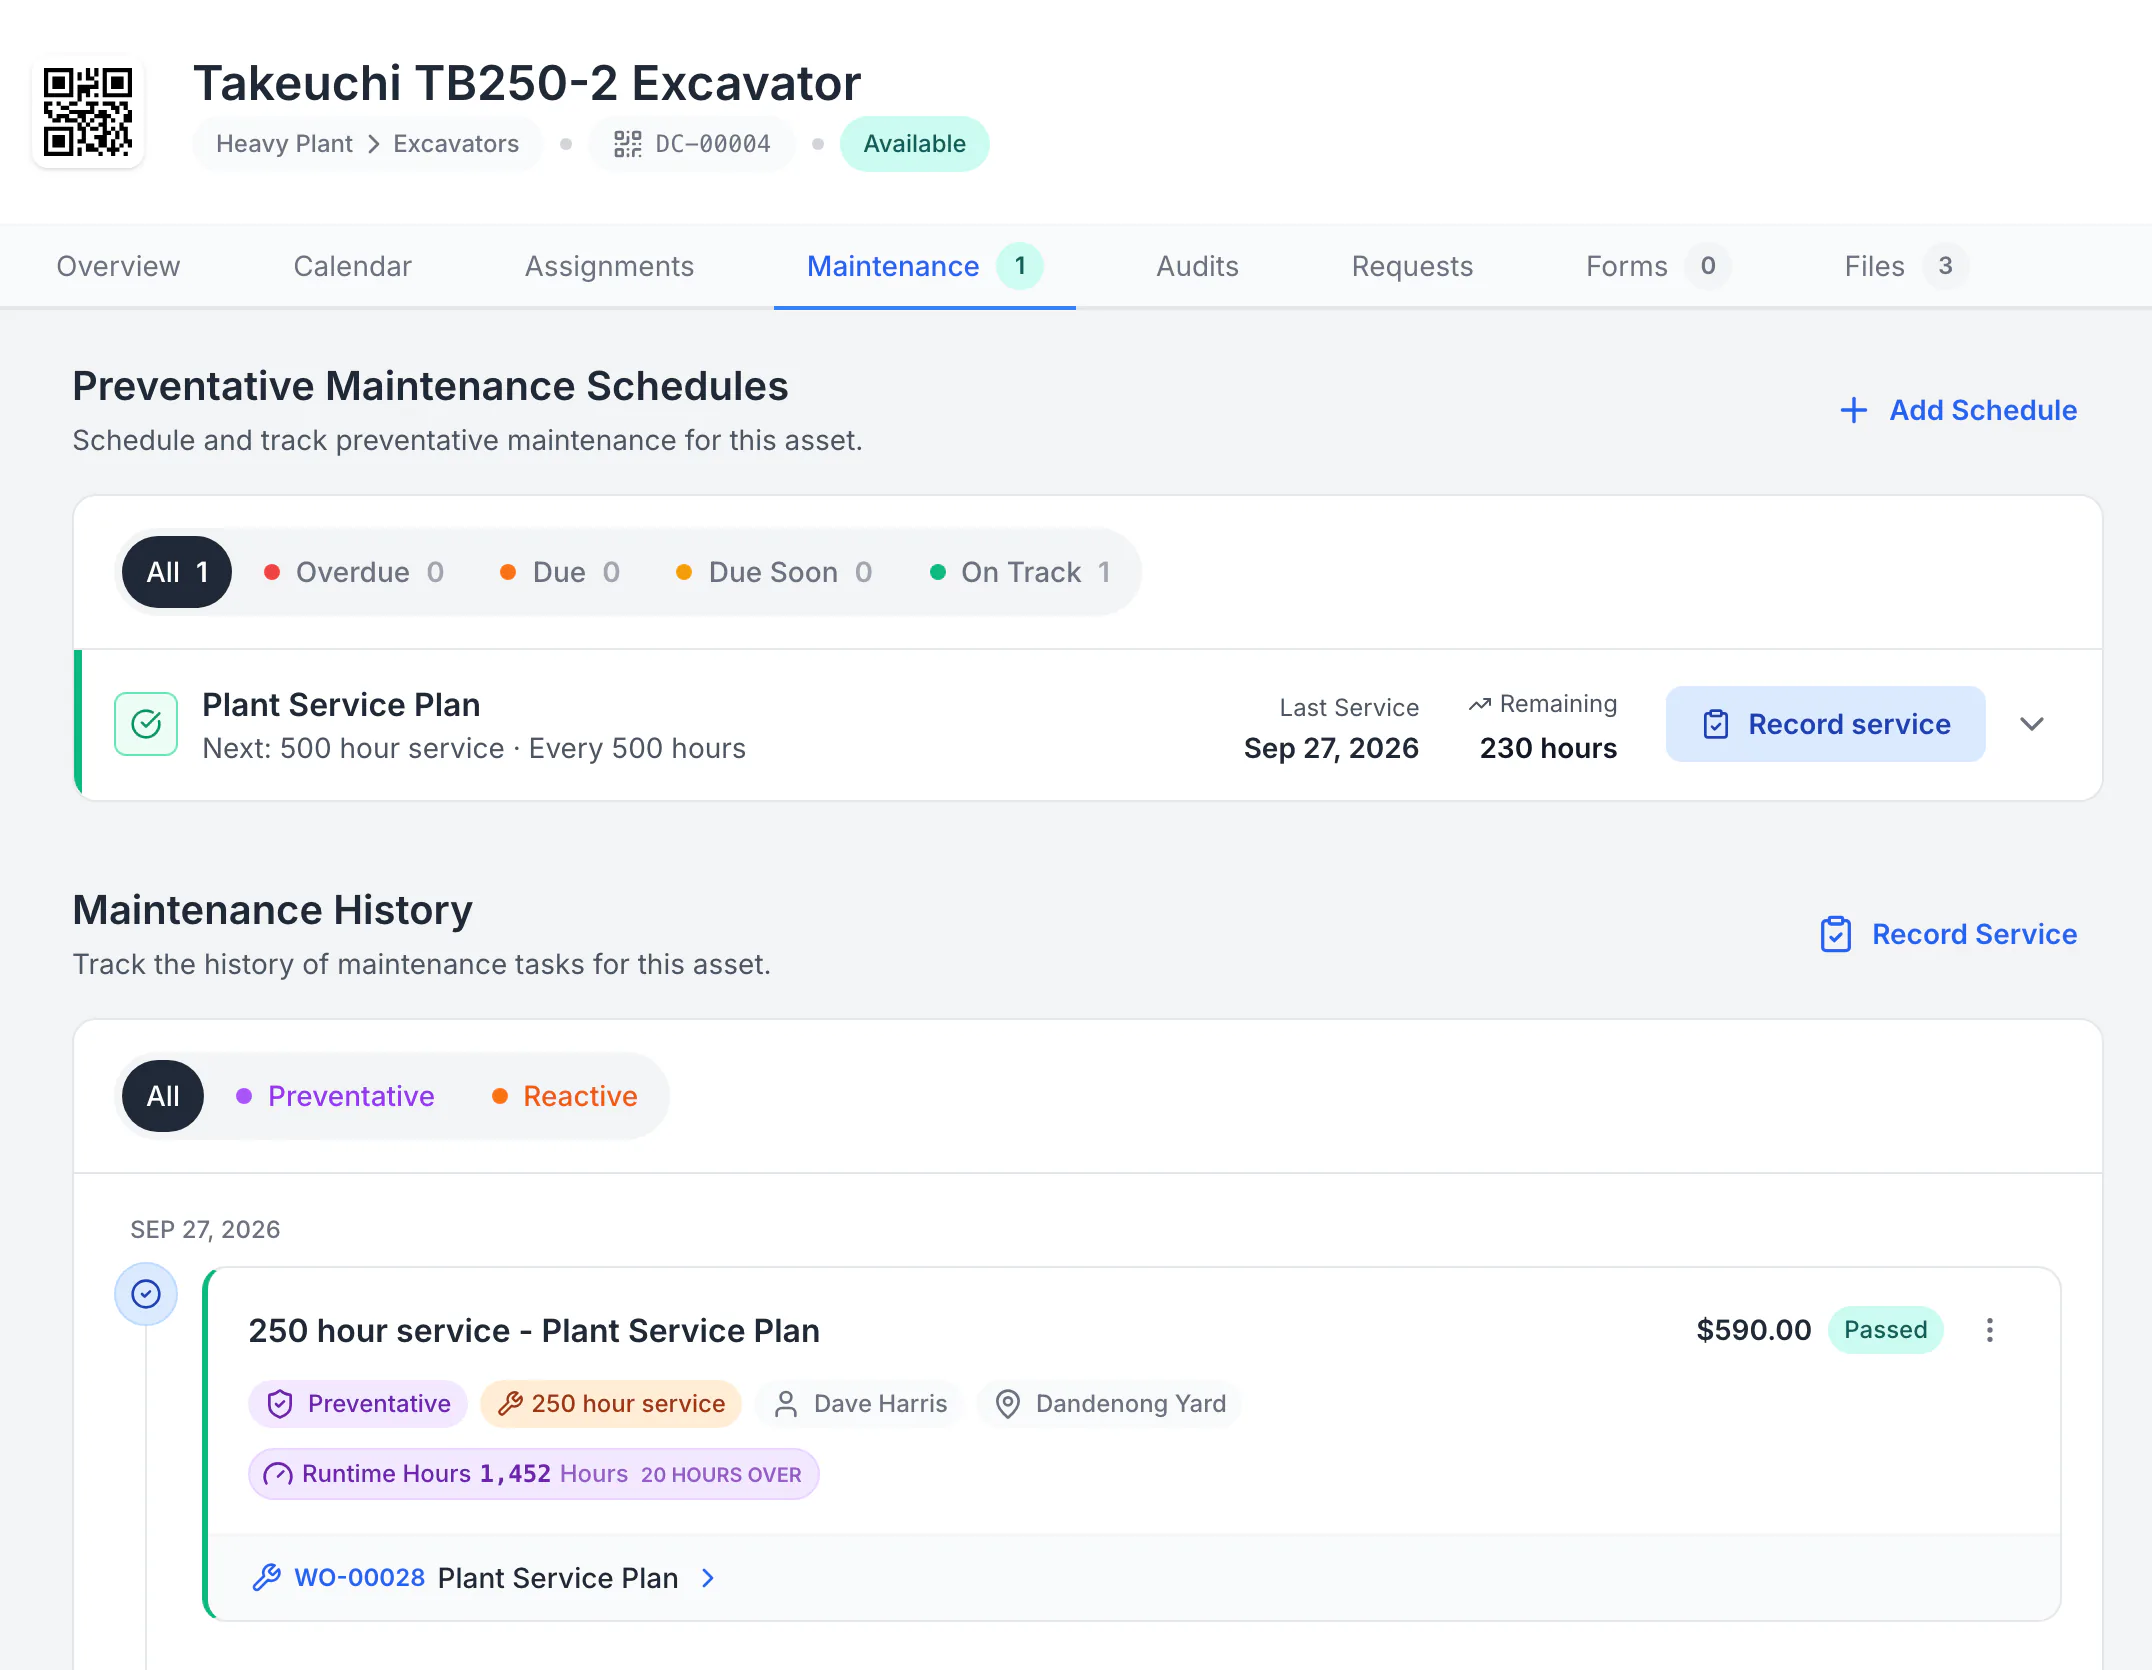Screen dimensions: 2152x1670
Task: Click the location pin icon beside Dandenong Yard
Action: (1008, 1404)
